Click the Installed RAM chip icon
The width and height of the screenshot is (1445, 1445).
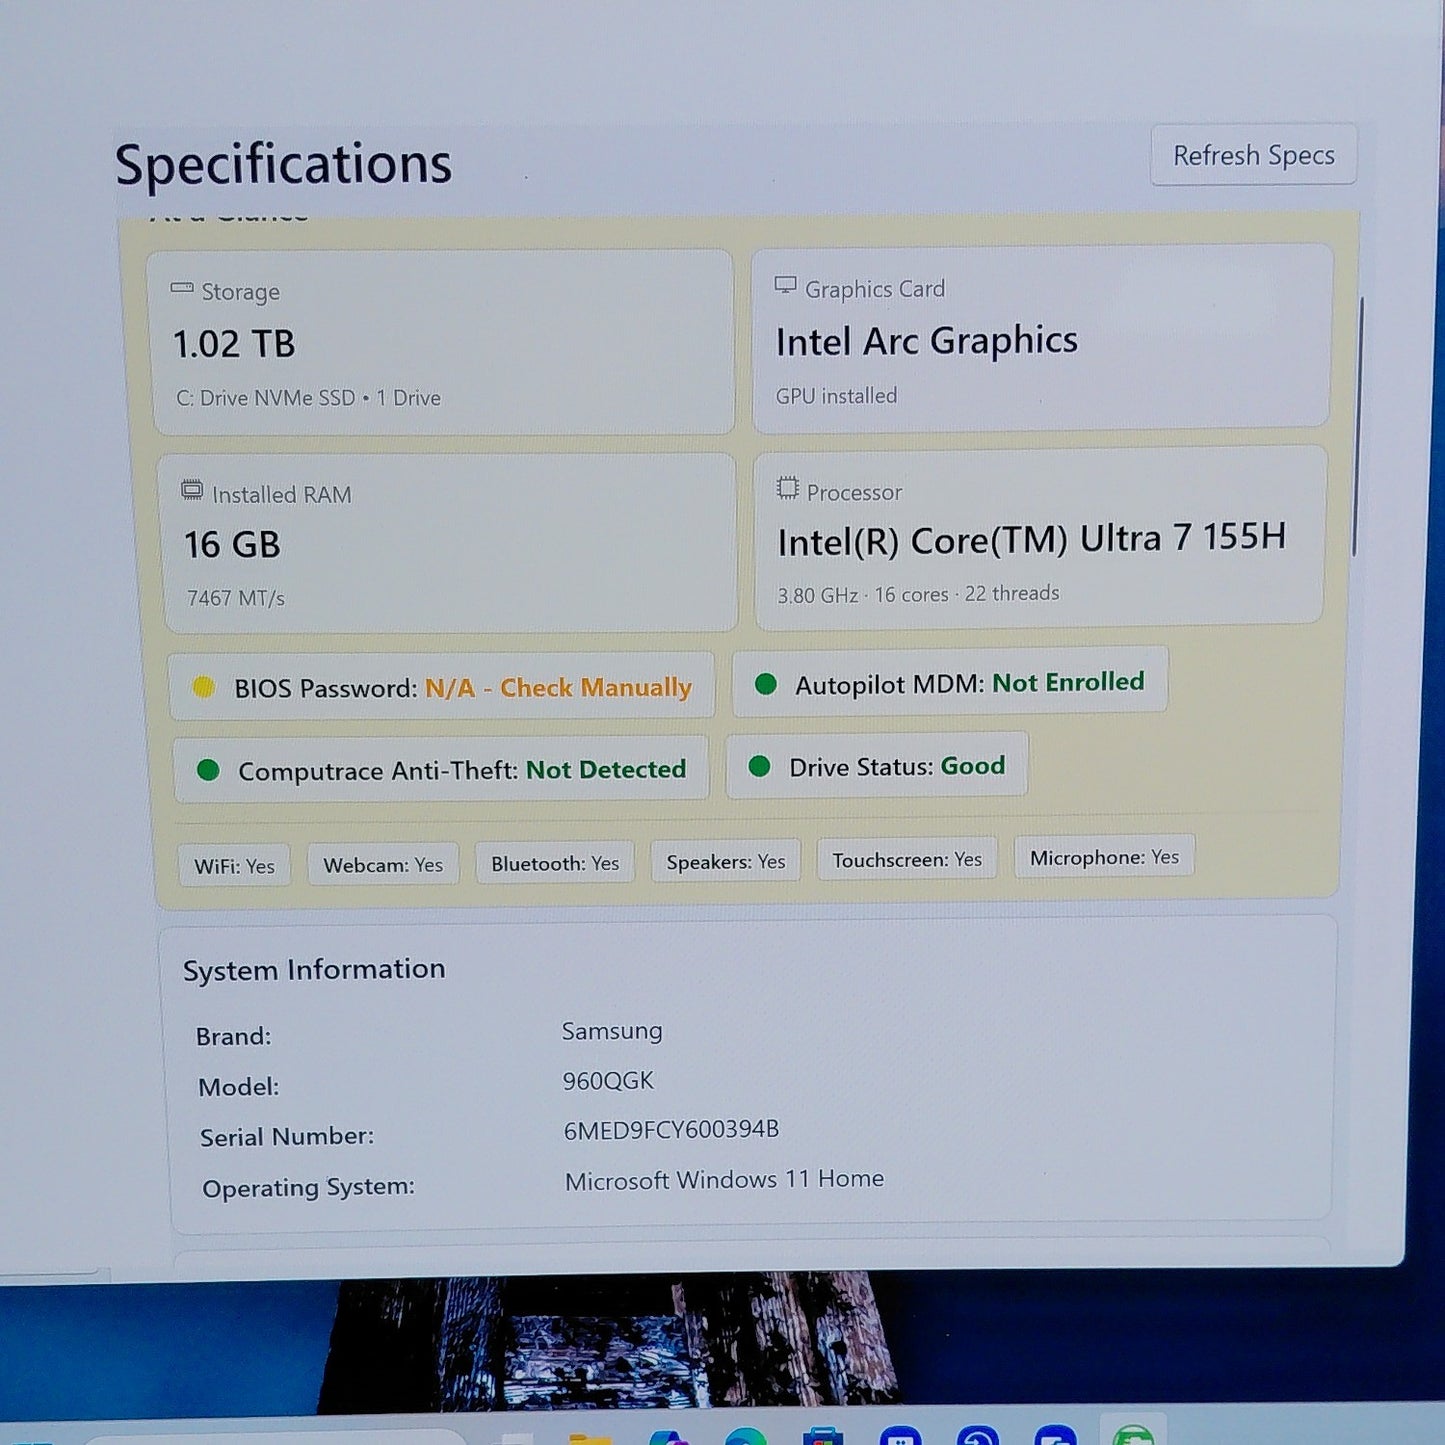192,490
